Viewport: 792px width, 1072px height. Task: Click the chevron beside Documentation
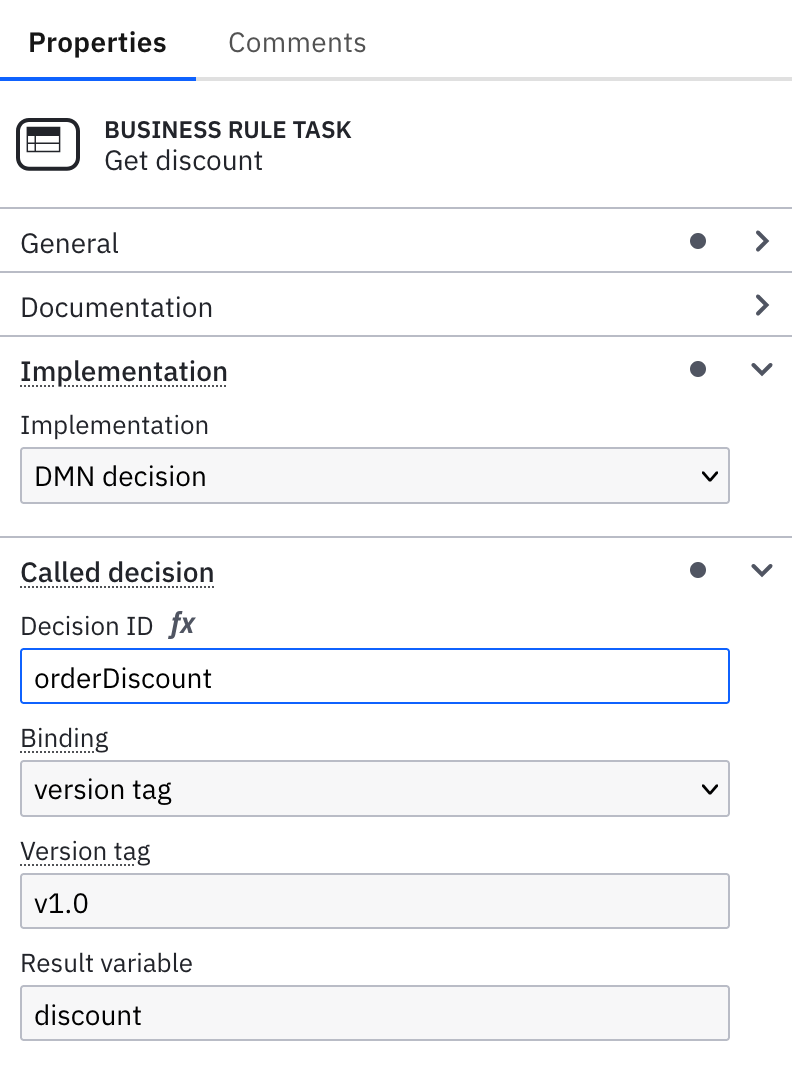point(762,306)
